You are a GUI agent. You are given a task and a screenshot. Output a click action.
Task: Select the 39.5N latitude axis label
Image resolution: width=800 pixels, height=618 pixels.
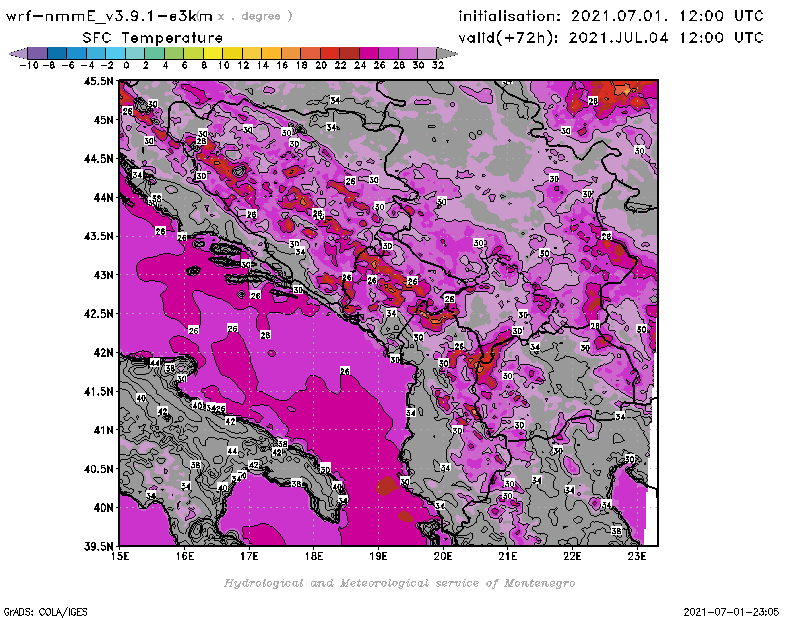[98, 546]
